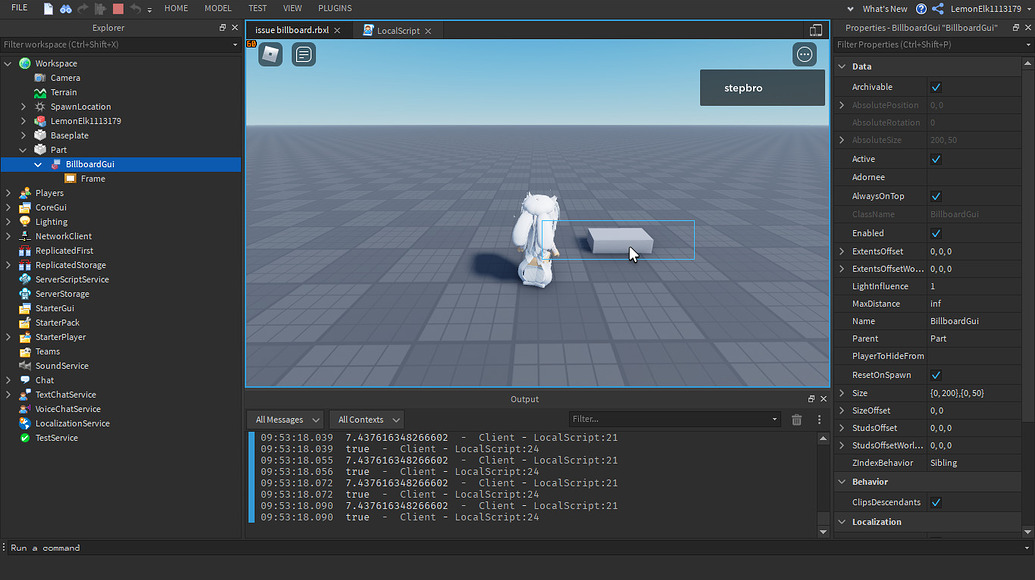Open the chat icon in the viewport

point(304,54)
